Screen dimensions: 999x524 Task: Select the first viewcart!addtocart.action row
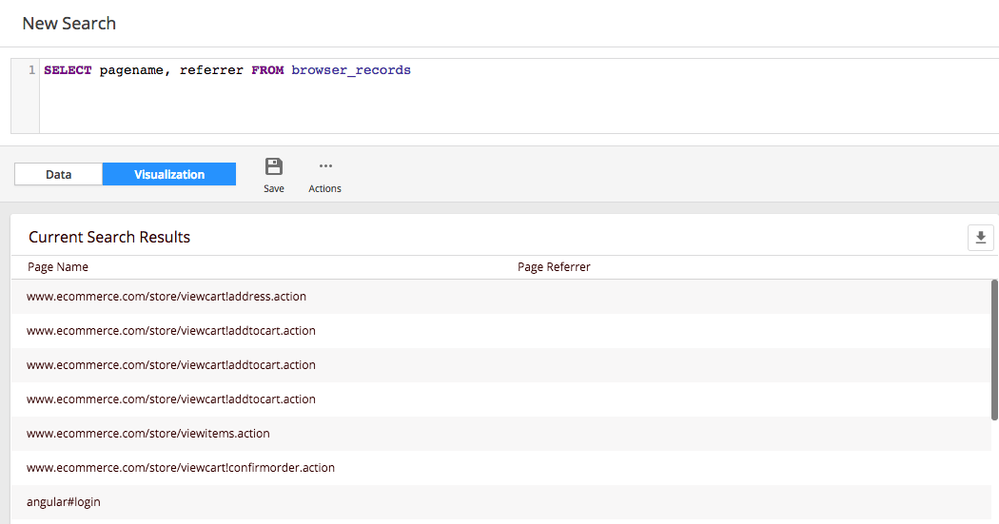(x=171, y=331)
